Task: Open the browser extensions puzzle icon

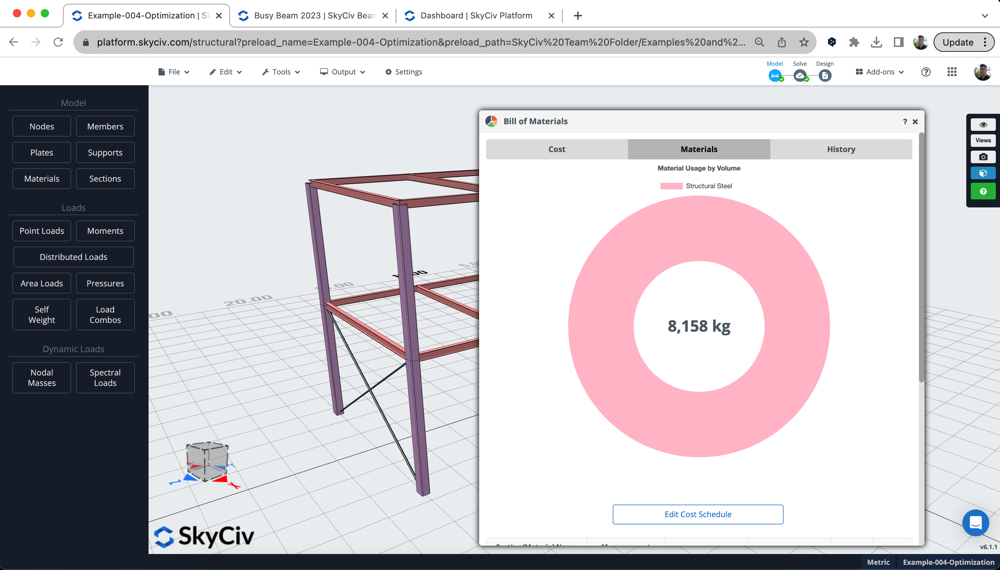Action: (x=854, y=42)
